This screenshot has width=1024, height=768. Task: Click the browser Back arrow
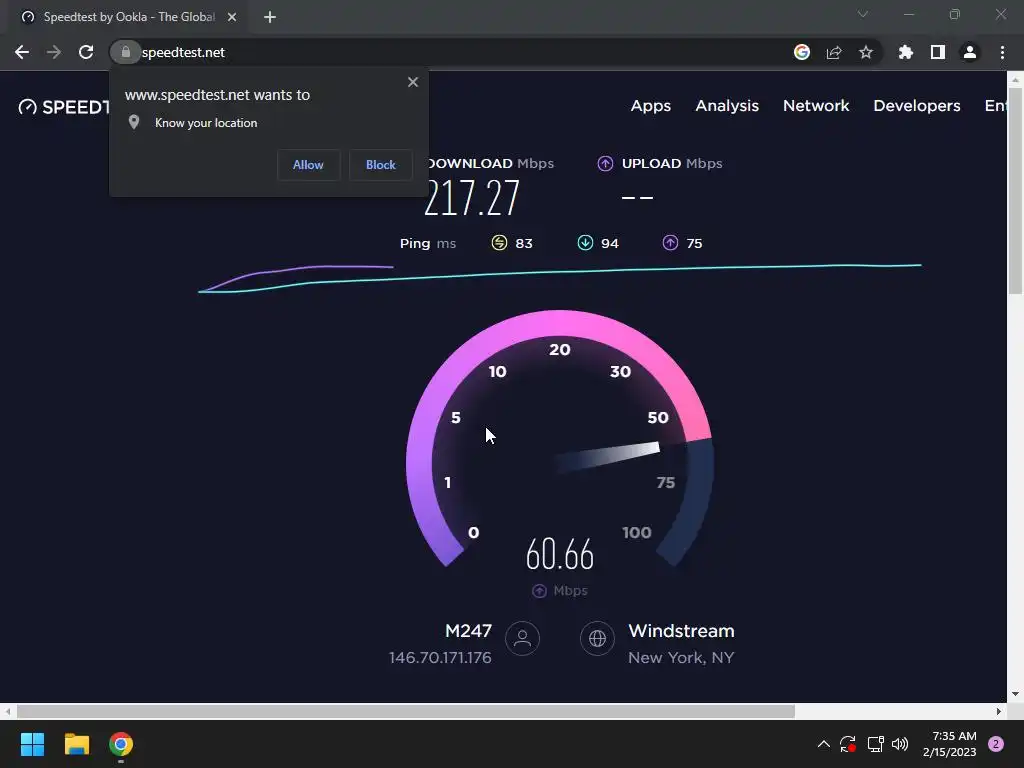(x=22, y=52)
